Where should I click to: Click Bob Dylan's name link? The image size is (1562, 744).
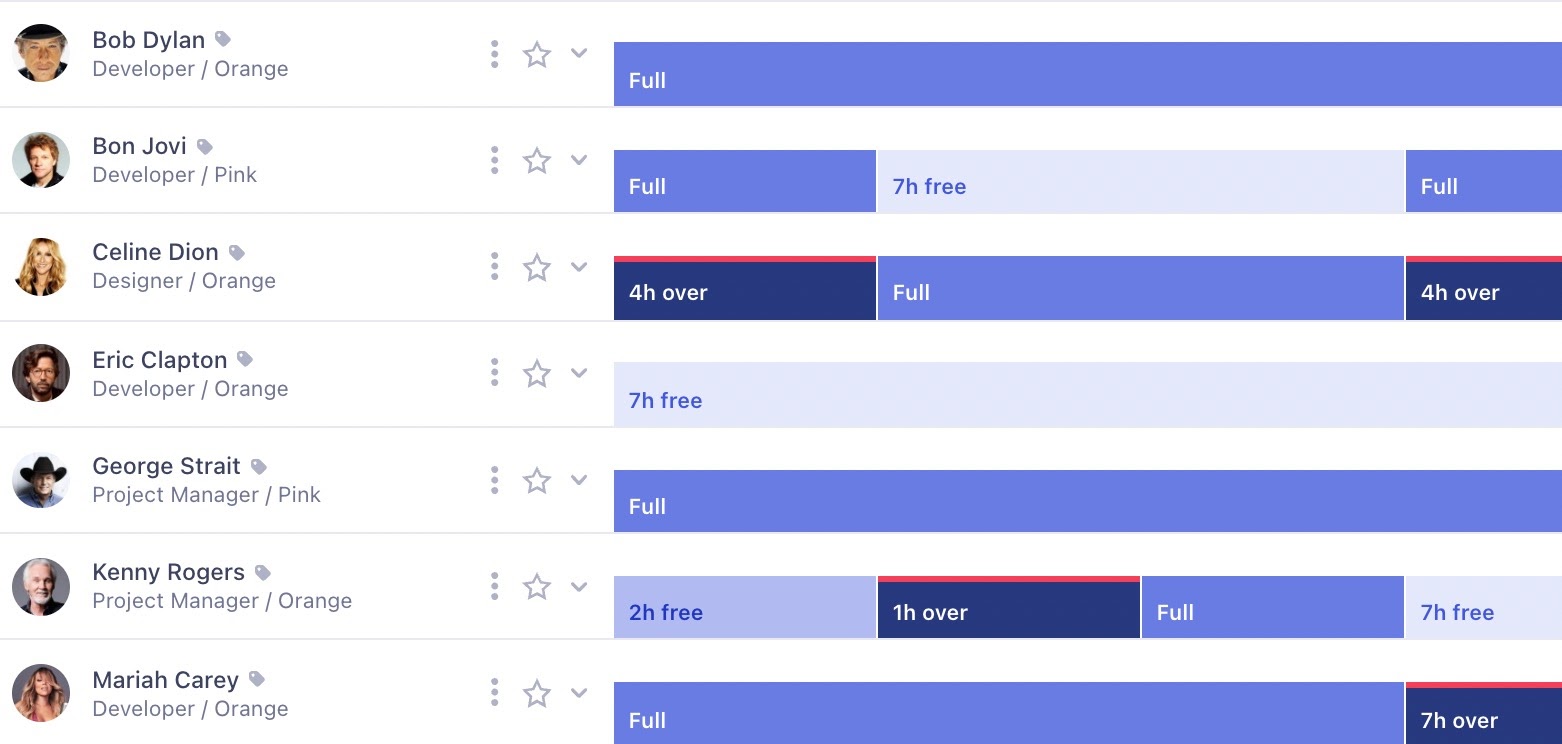pyautogui.click(x=148, y=39)
